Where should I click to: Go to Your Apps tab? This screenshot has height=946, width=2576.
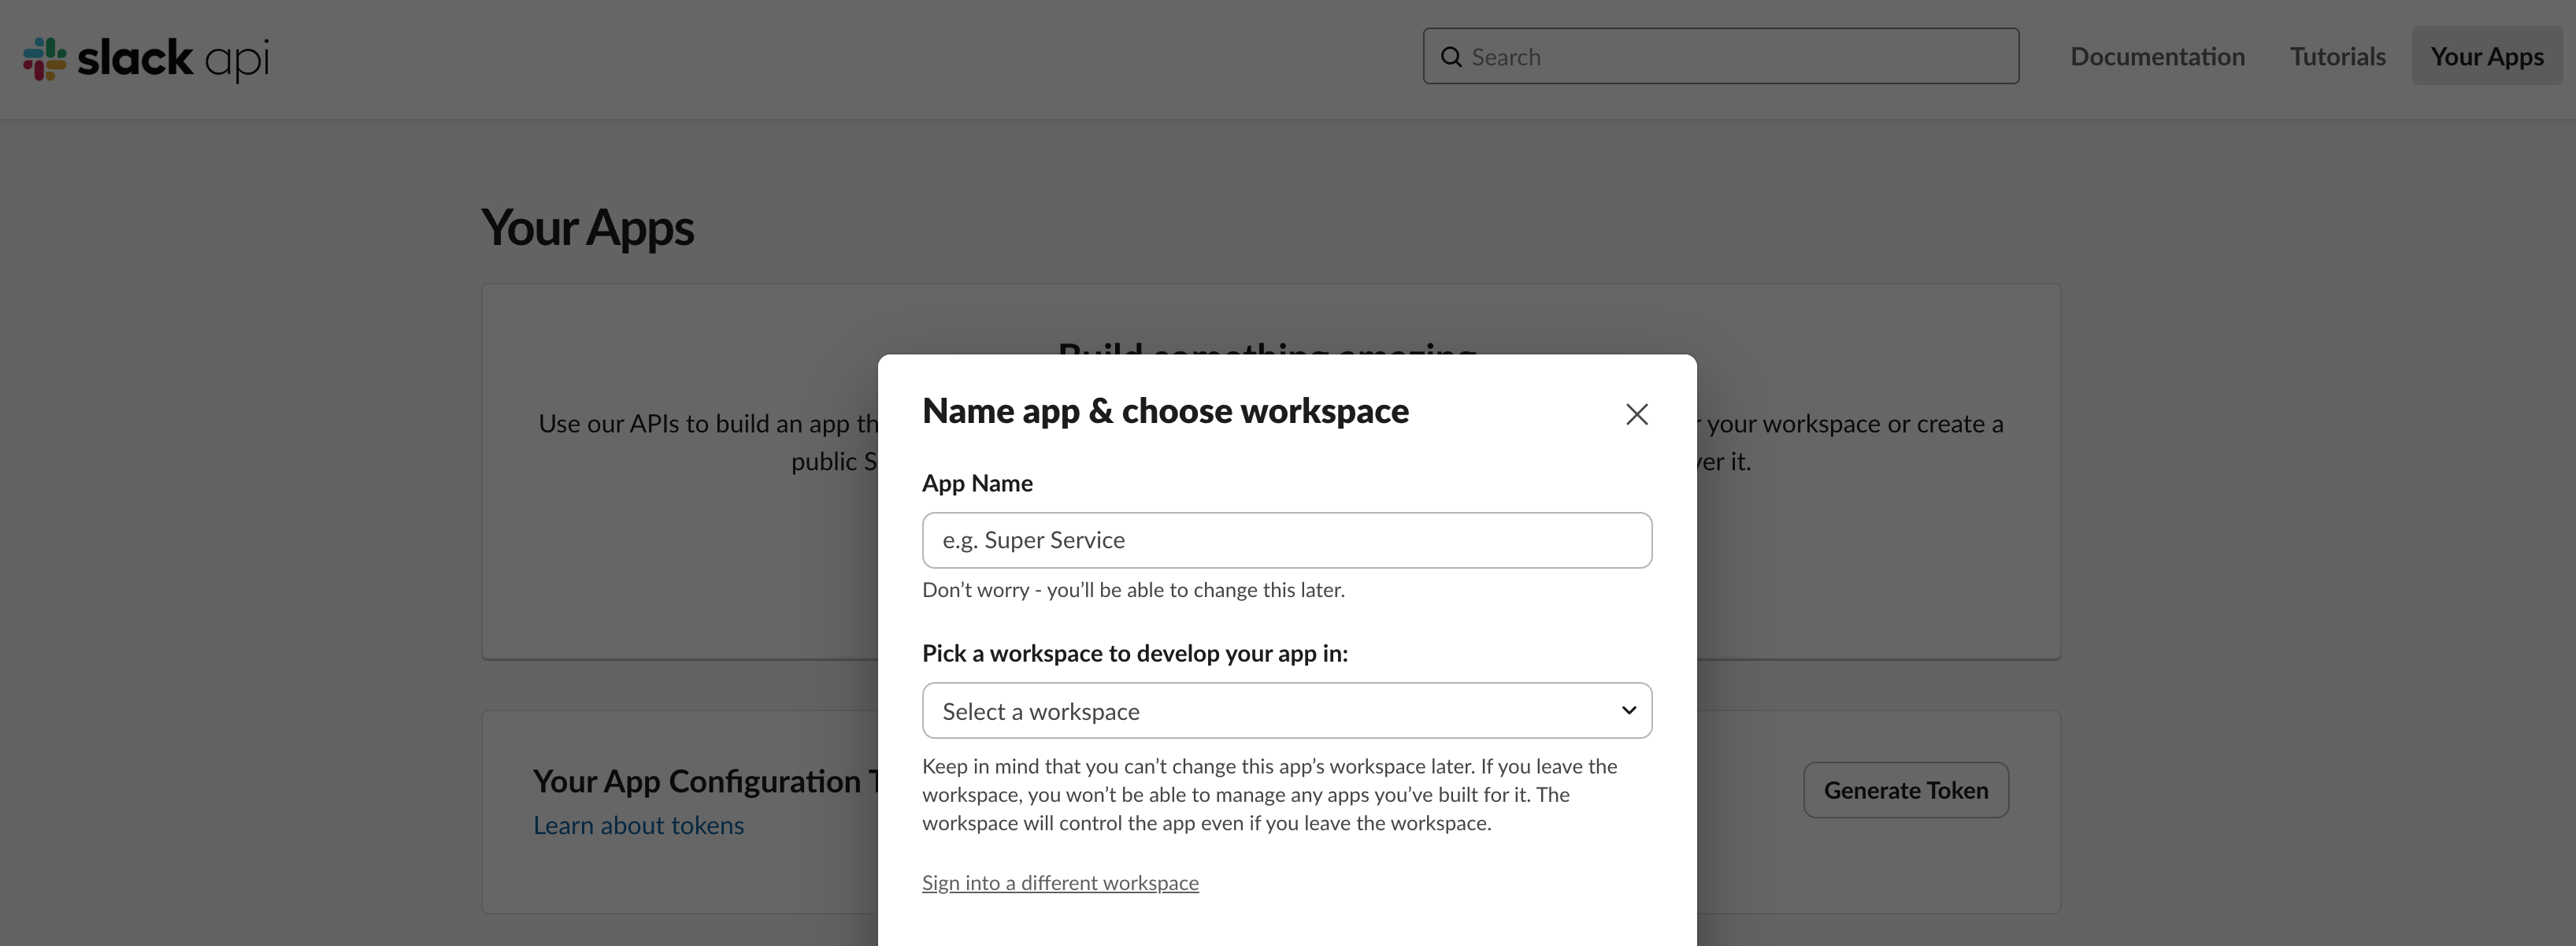tap(2486, 56)
